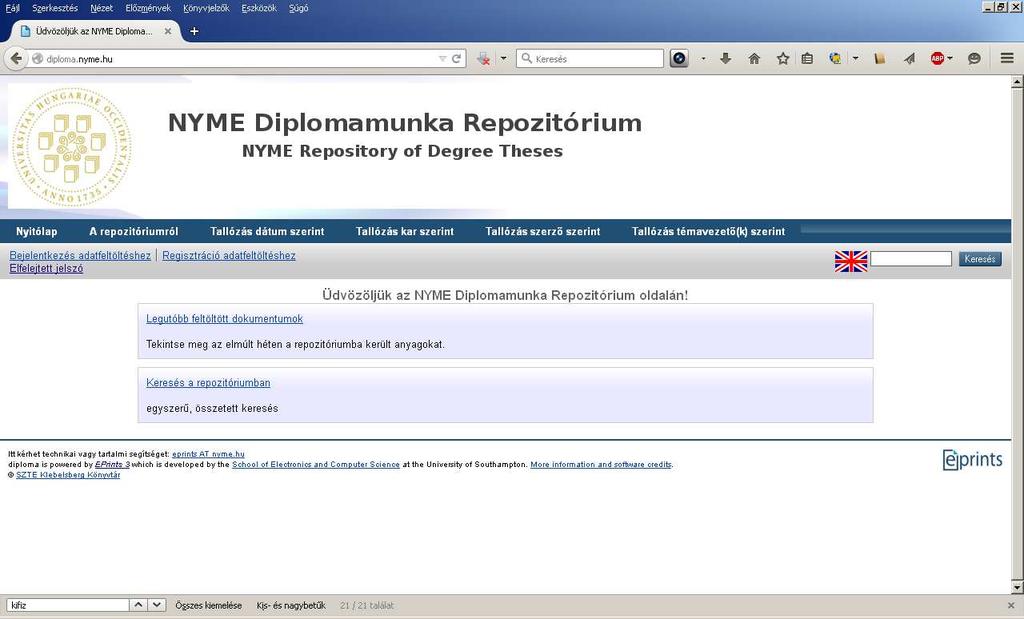Image resolution: width=1024 pixels, height=619 pixels.
Task: Open More information and software credits link
Action: tap(601, 464)
